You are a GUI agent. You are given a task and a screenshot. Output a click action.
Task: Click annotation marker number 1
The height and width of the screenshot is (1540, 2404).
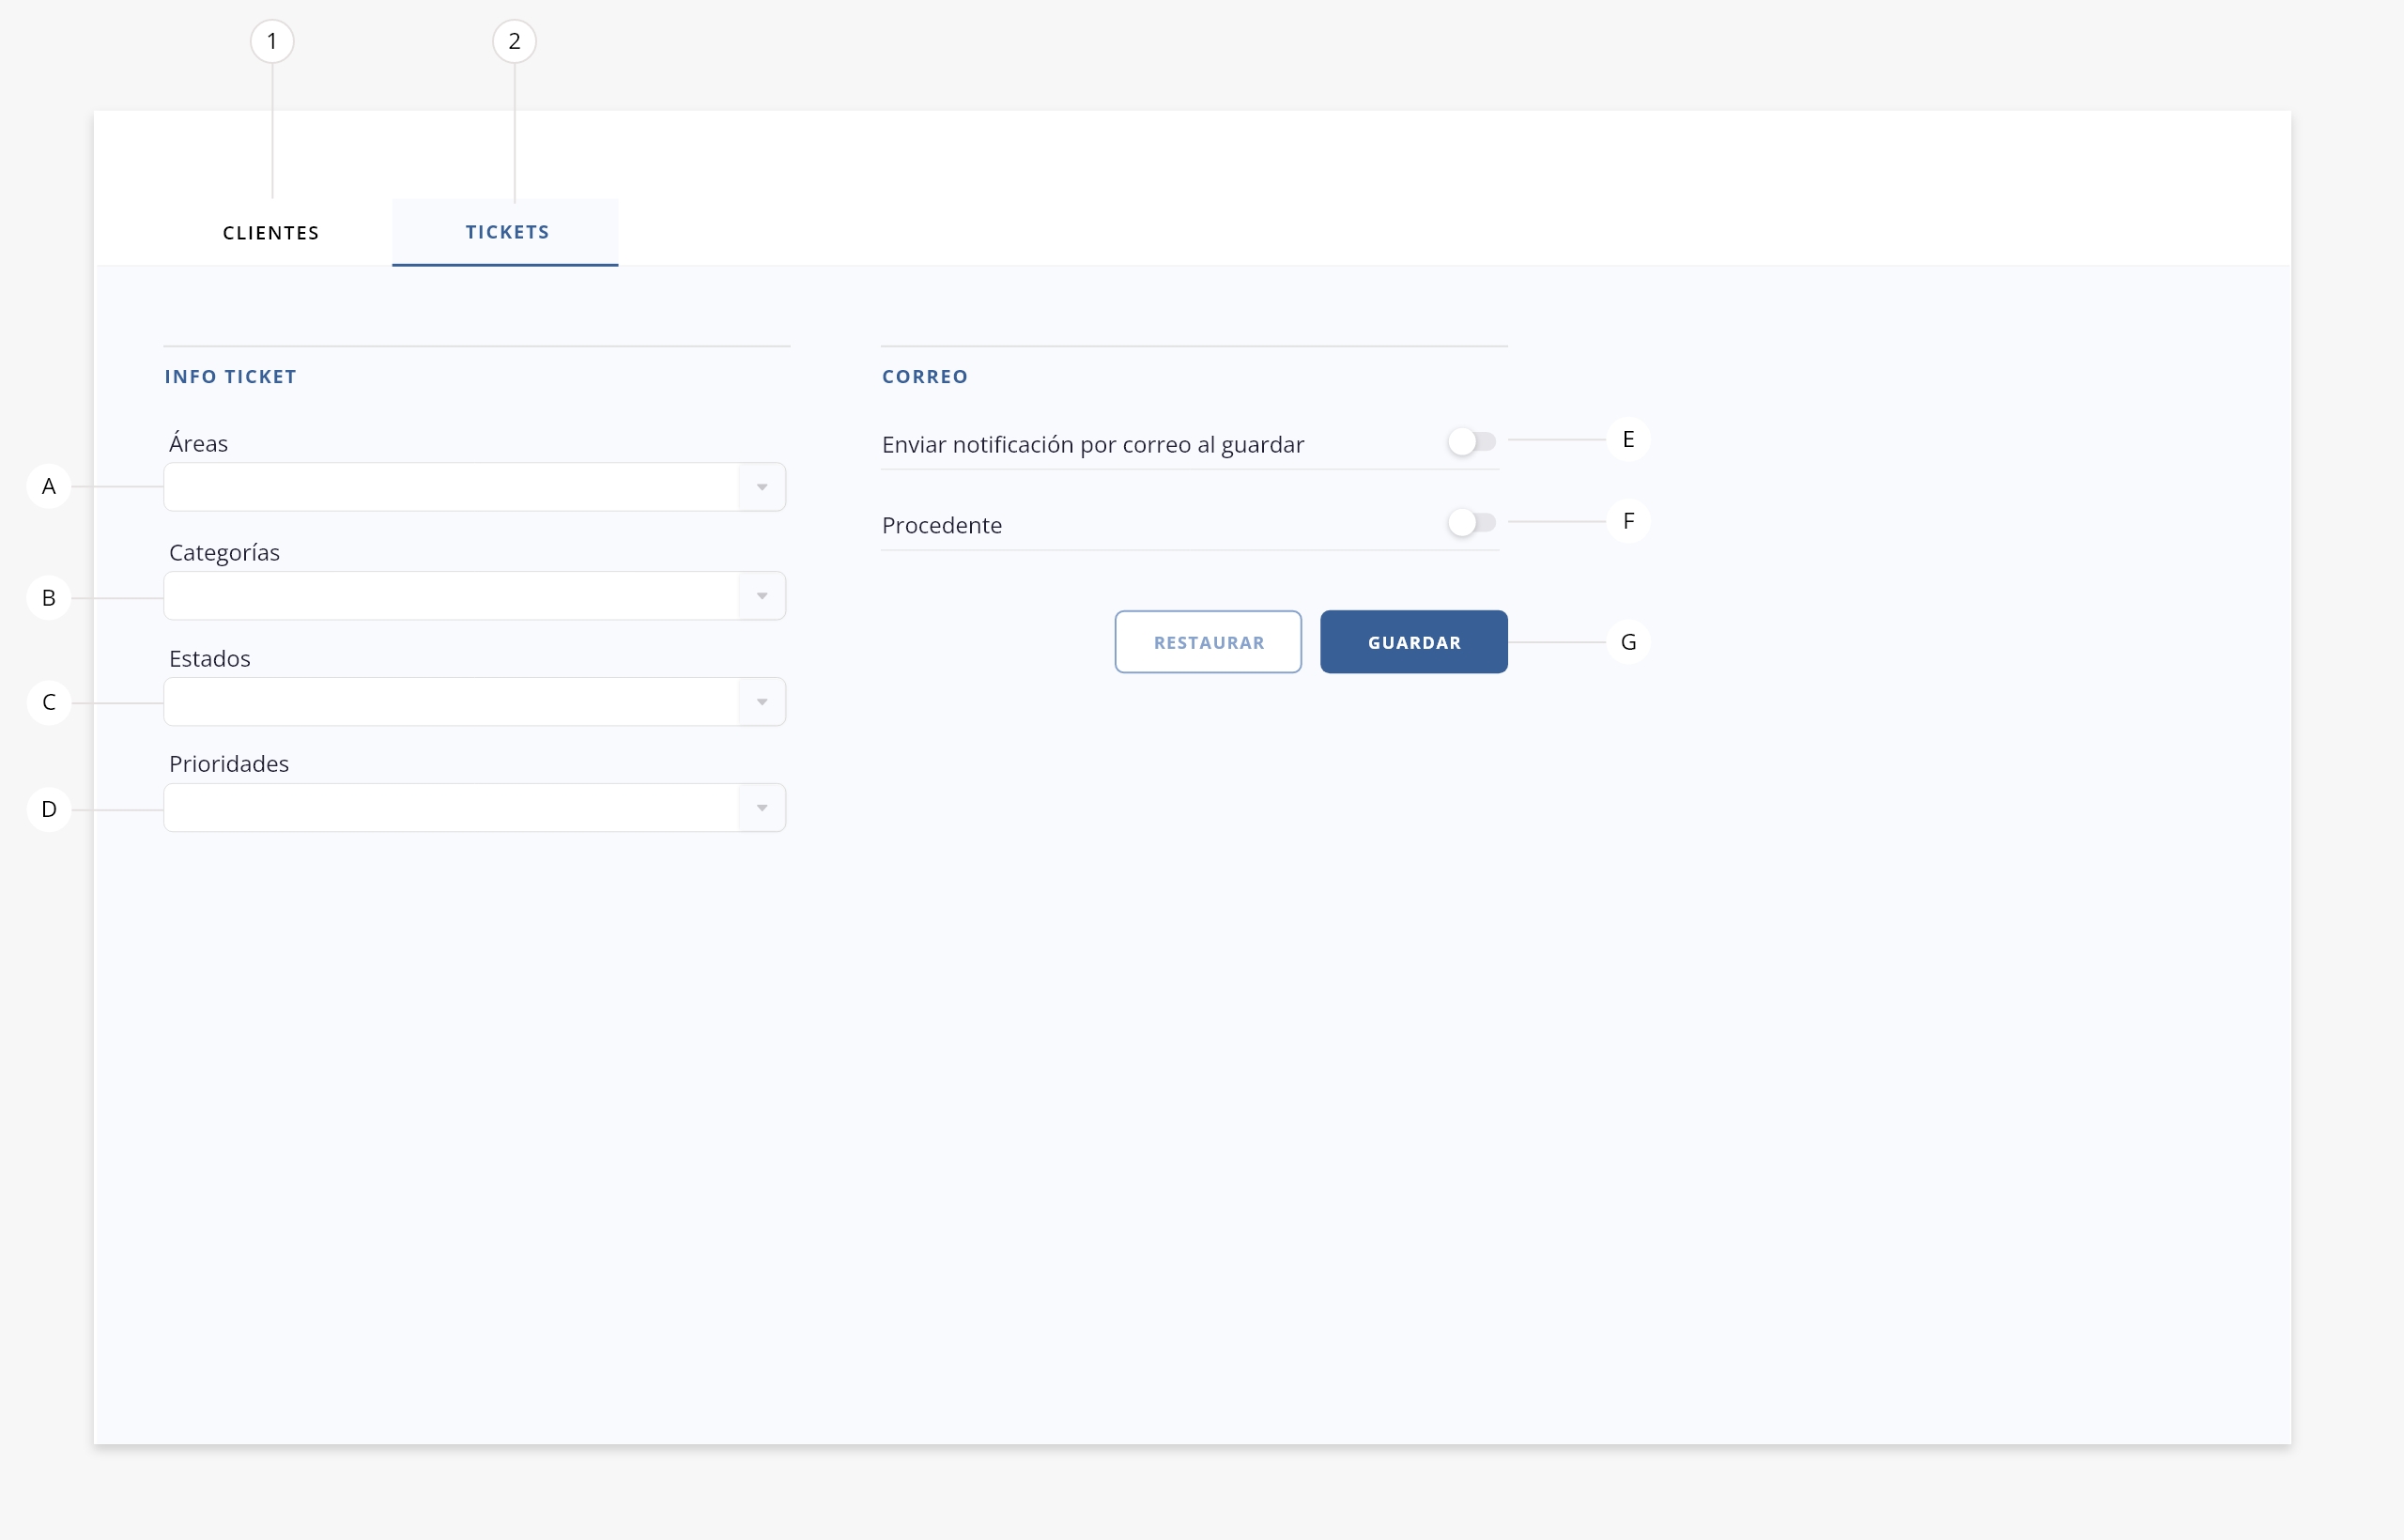(272, 42)
